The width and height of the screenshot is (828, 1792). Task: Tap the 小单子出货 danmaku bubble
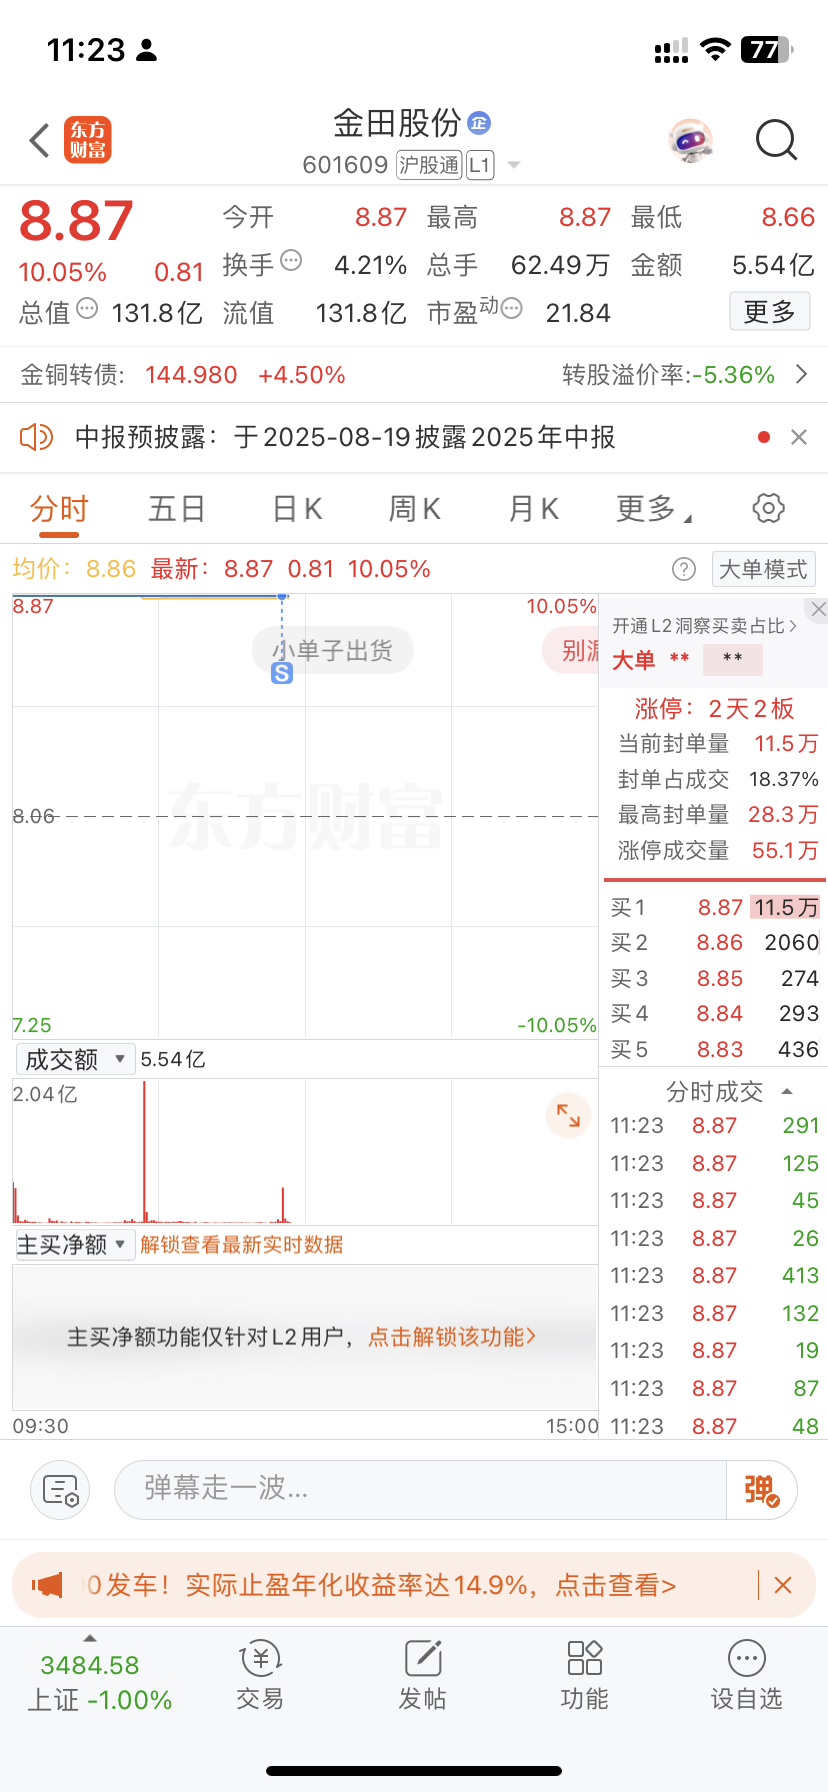click(333, 651)
